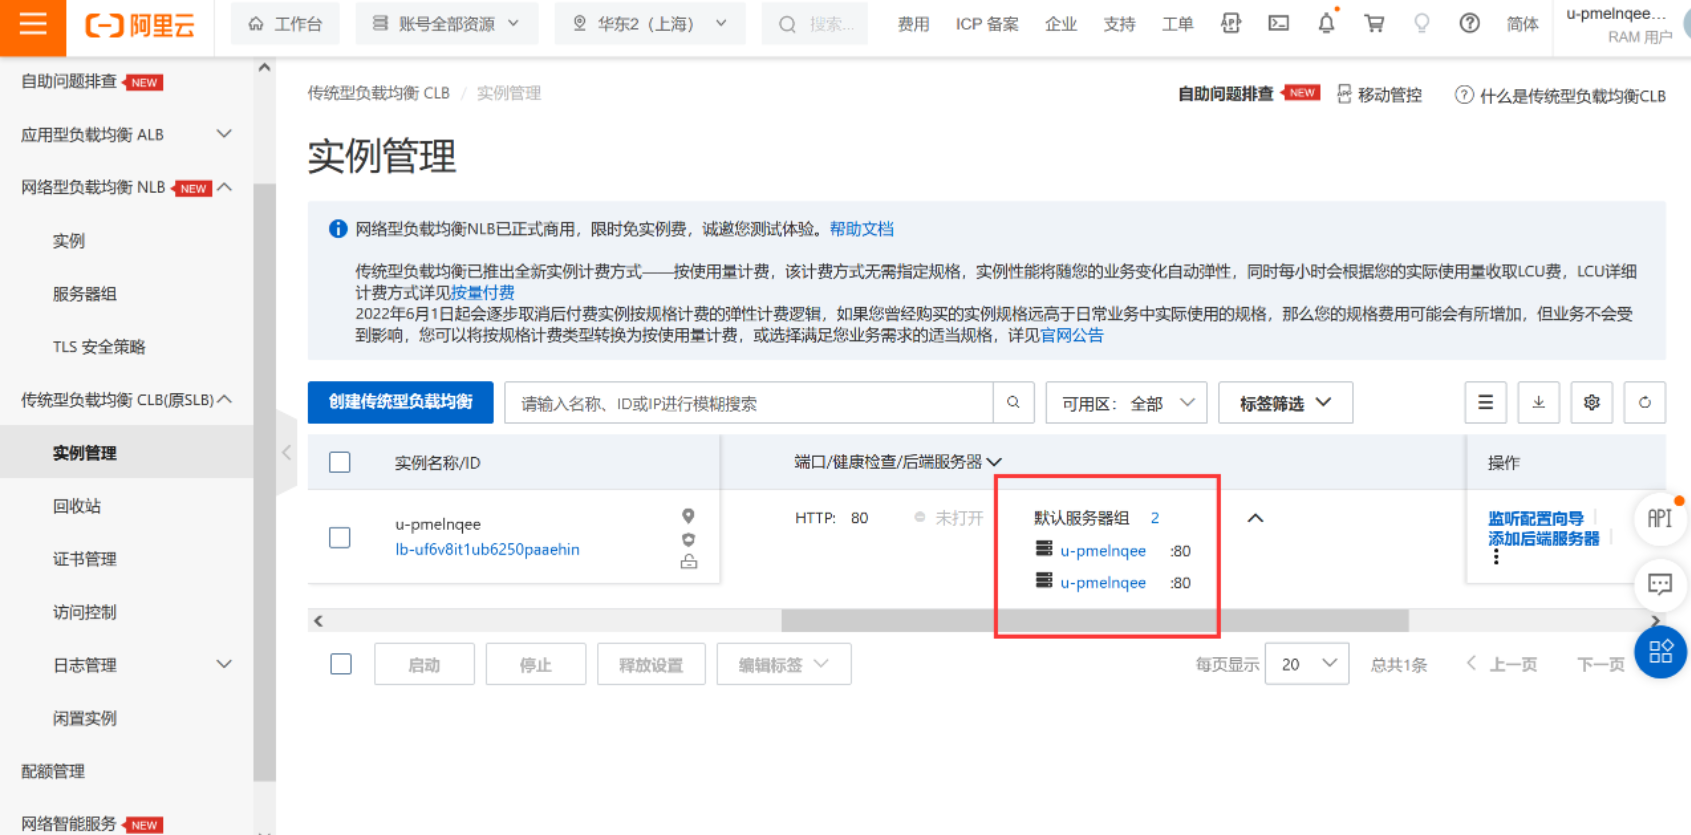The height and width of the screenshot is (835, 1691).
Task: Click 监听配置向导 action link
Action: (x=1536, y=518)
